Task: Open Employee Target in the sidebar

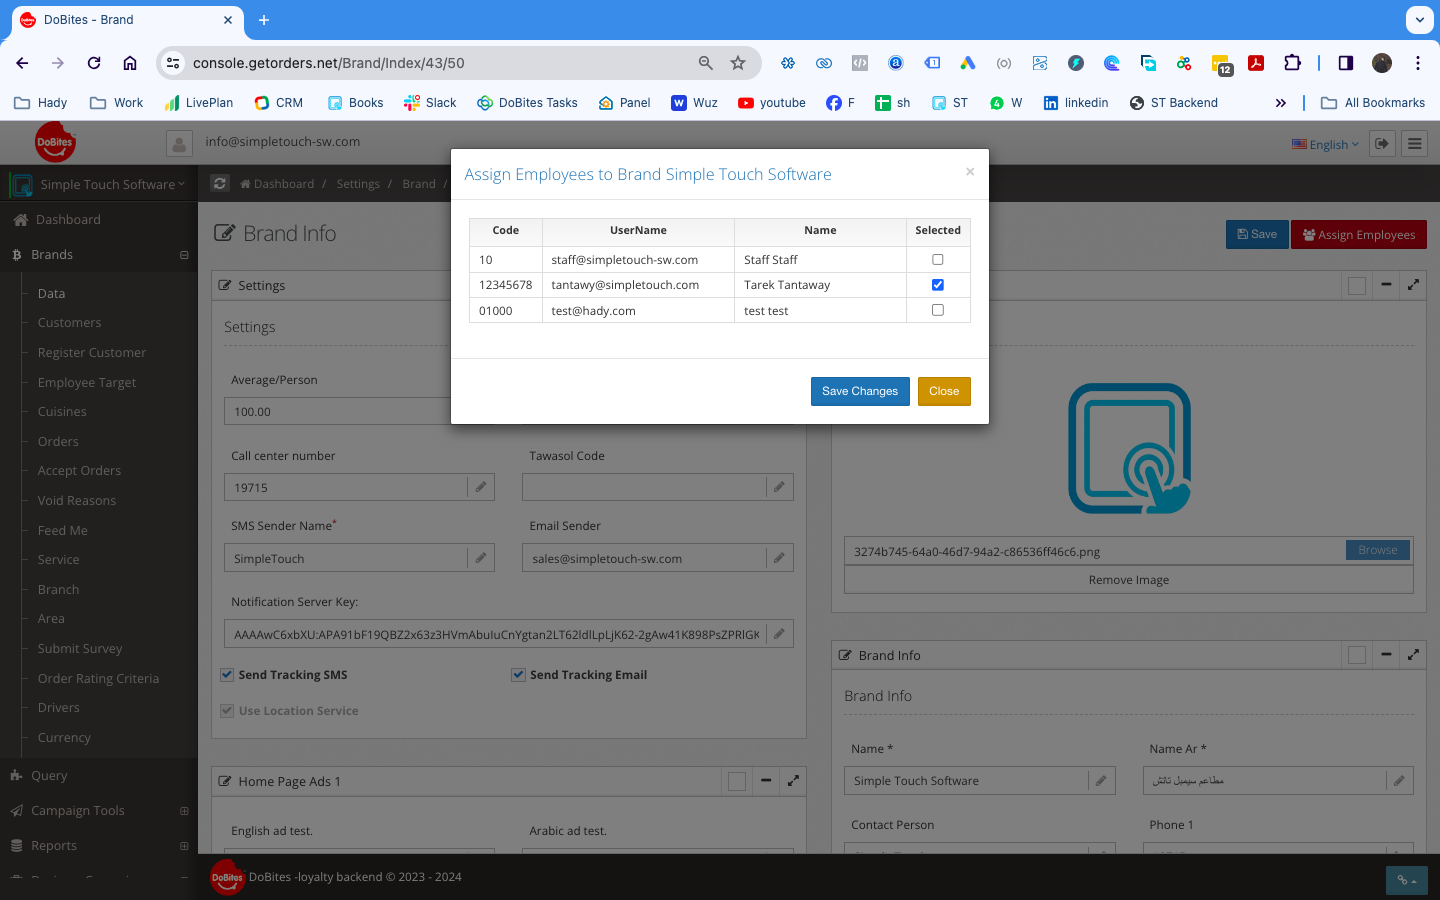Action: coord(87,382)
